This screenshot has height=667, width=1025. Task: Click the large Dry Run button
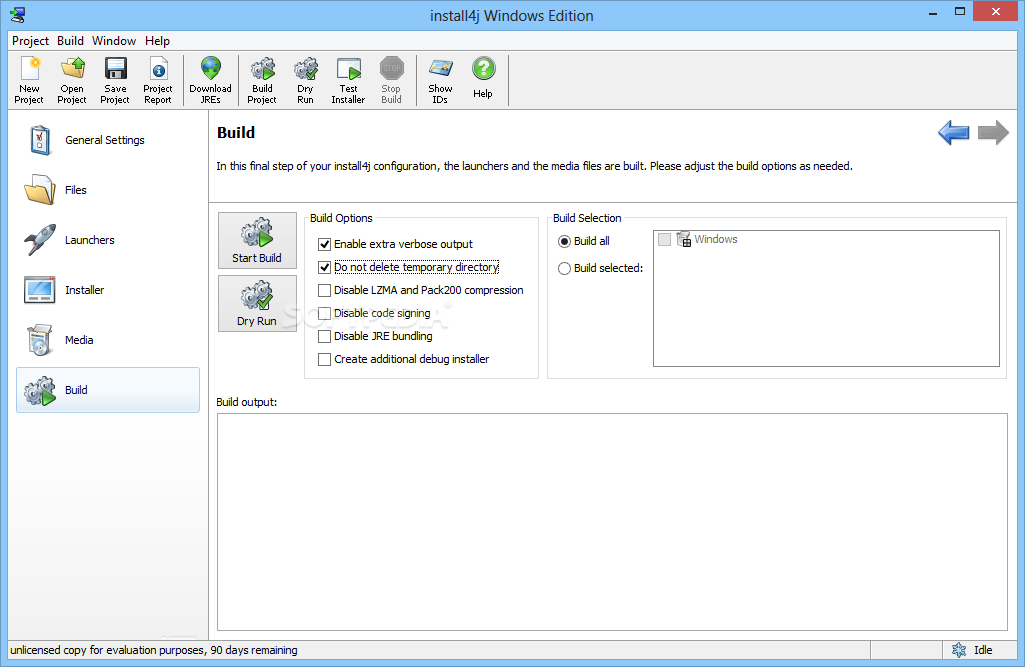pyautogui.click(x=257, y=303)
